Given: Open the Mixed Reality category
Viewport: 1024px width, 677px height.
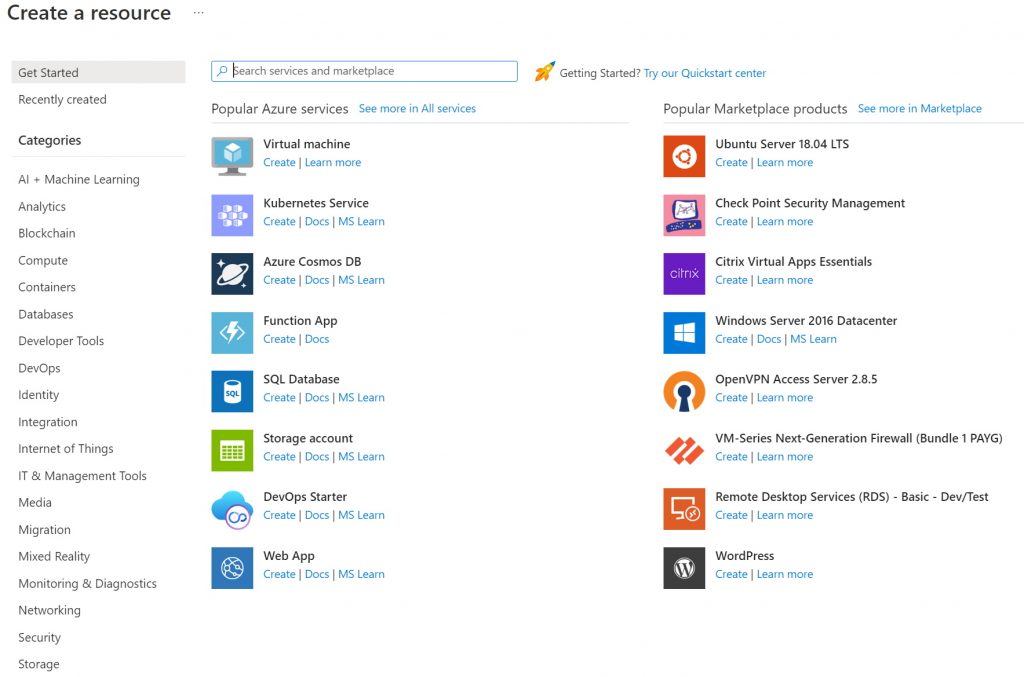Looking at the screenshot, I should pos(54,556).
